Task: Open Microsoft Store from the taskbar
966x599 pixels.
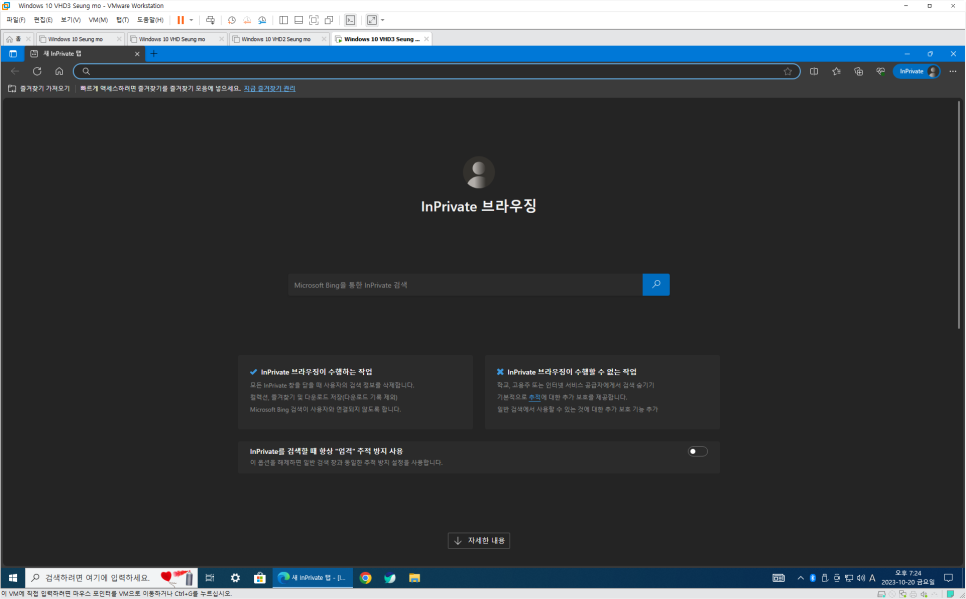Action: 259,578
